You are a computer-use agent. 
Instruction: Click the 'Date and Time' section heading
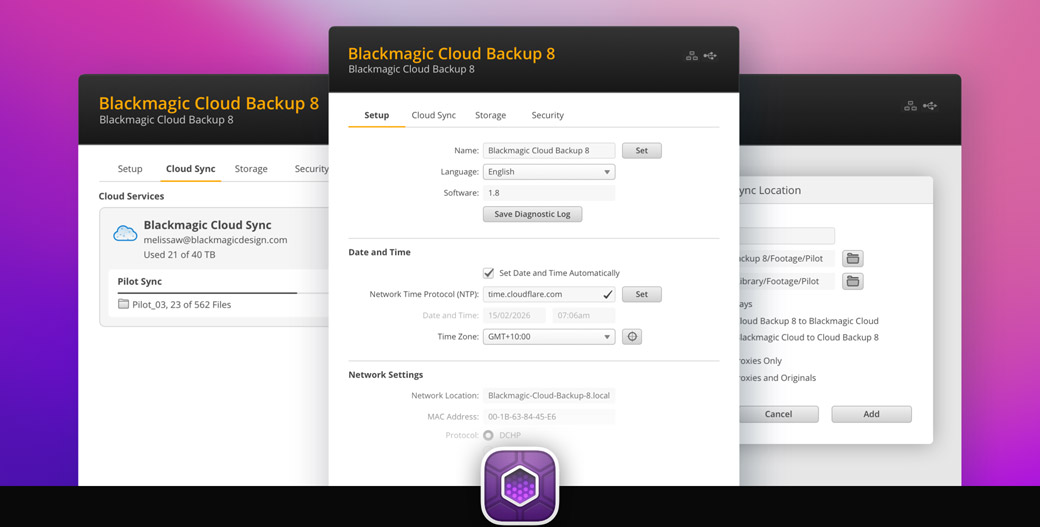pyautogui.click(x=379, y=252)
